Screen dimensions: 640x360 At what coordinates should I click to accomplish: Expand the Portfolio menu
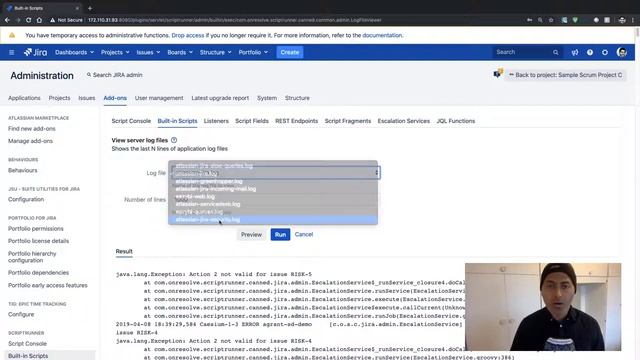pos(253,52)
